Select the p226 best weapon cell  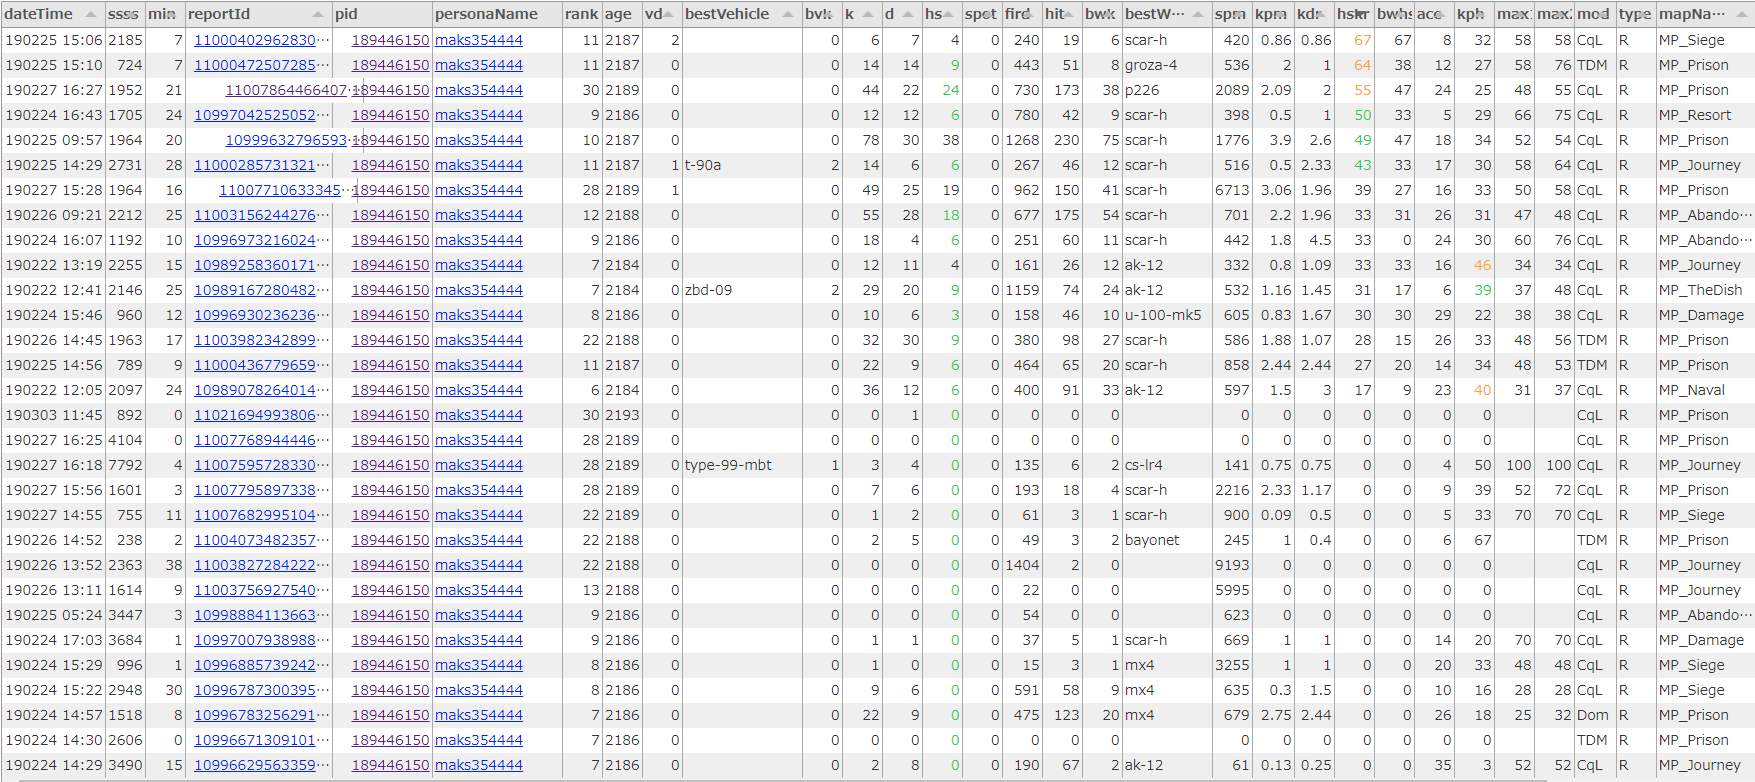(x=1167, y=90)
